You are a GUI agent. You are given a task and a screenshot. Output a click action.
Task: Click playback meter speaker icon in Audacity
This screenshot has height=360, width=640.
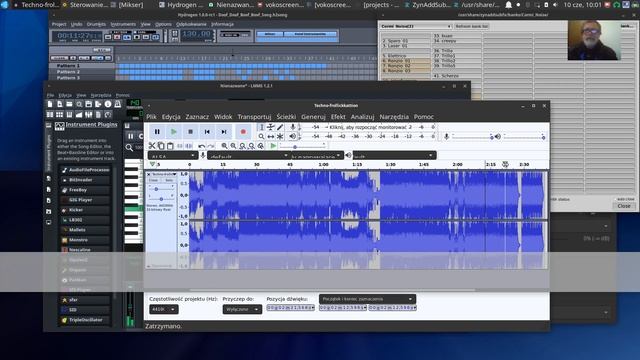pyautogui.click(x=293, y=136)
